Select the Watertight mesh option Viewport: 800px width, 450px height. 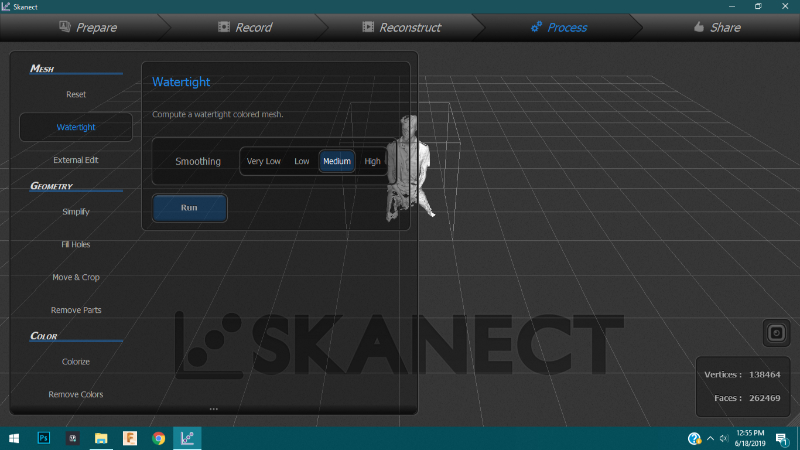point(76,127)
